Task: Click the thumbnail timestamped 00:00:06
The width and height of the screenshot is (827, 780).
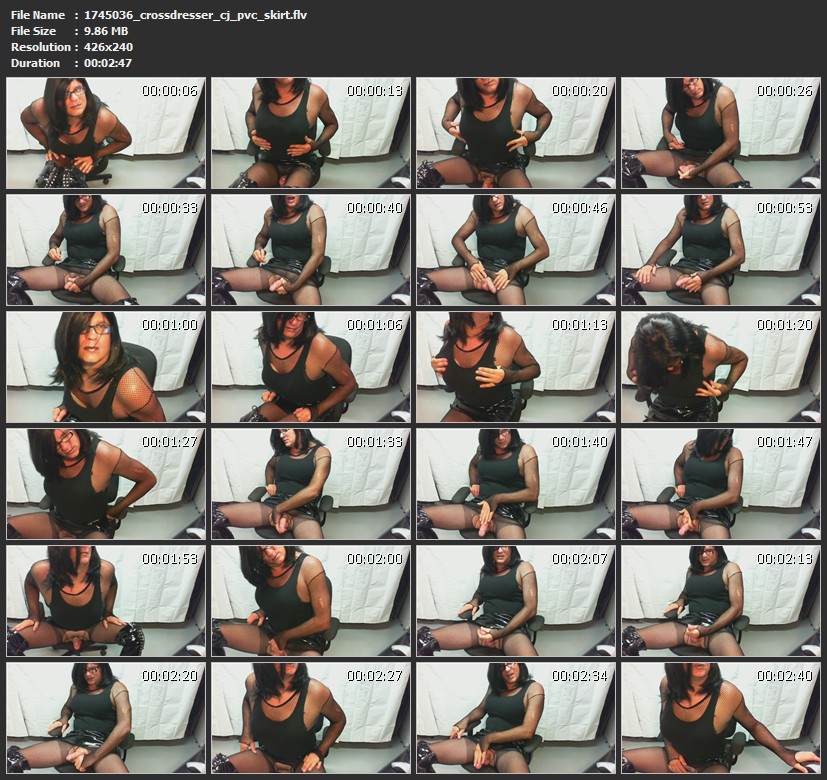Action: [106, 133]
